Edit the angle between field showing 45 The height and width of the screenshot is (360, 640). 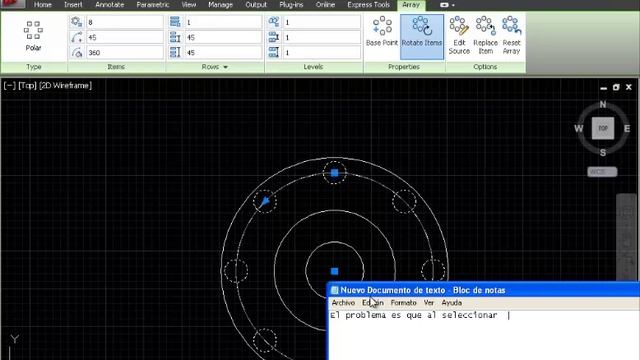[x=124, y=38]
